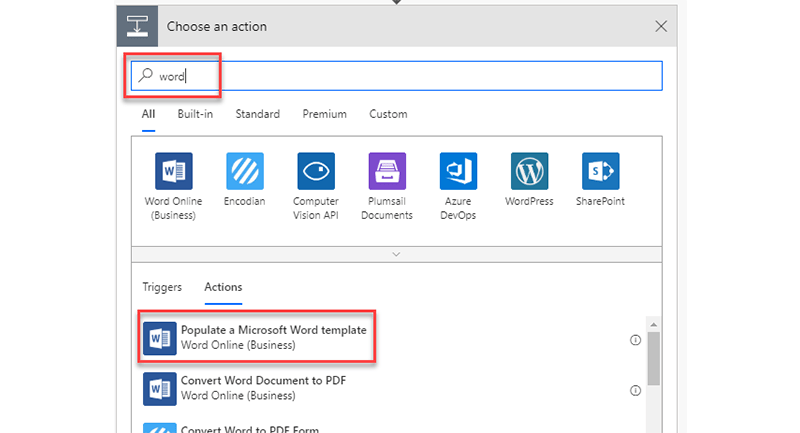The height and width of the screenshot is (433, 800).
Task: Open the Premium connectors tab
Action: 324,114
